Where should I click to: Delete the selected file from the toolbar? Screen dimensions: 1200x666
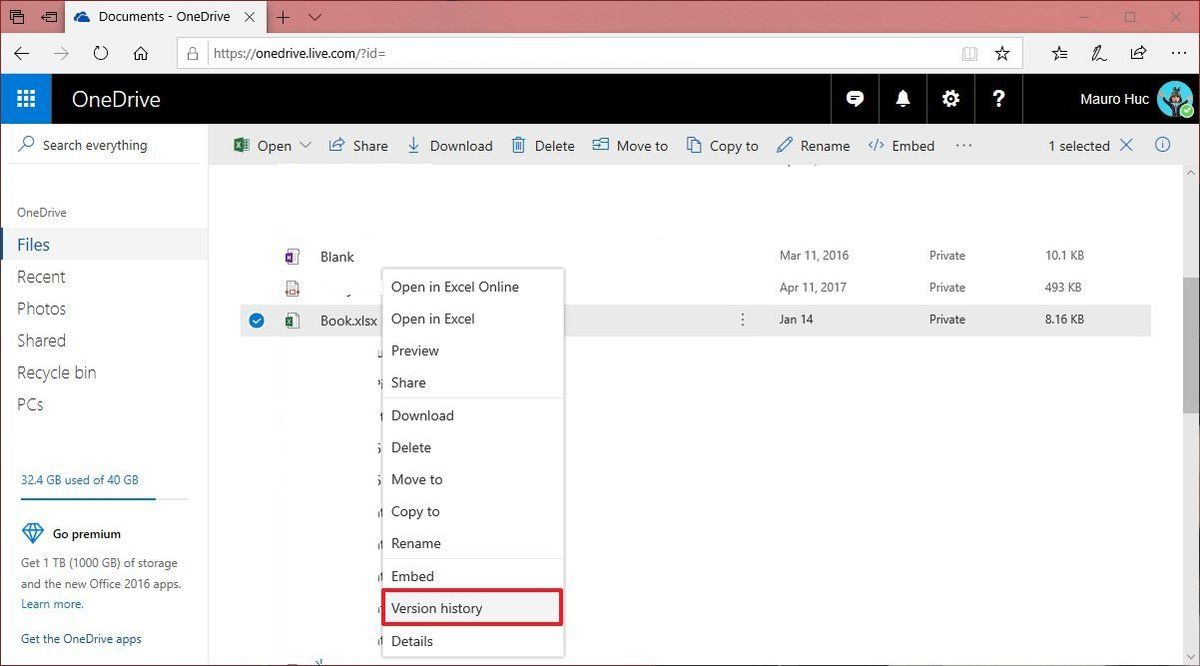pyautogui.click(x=543, y=145)
